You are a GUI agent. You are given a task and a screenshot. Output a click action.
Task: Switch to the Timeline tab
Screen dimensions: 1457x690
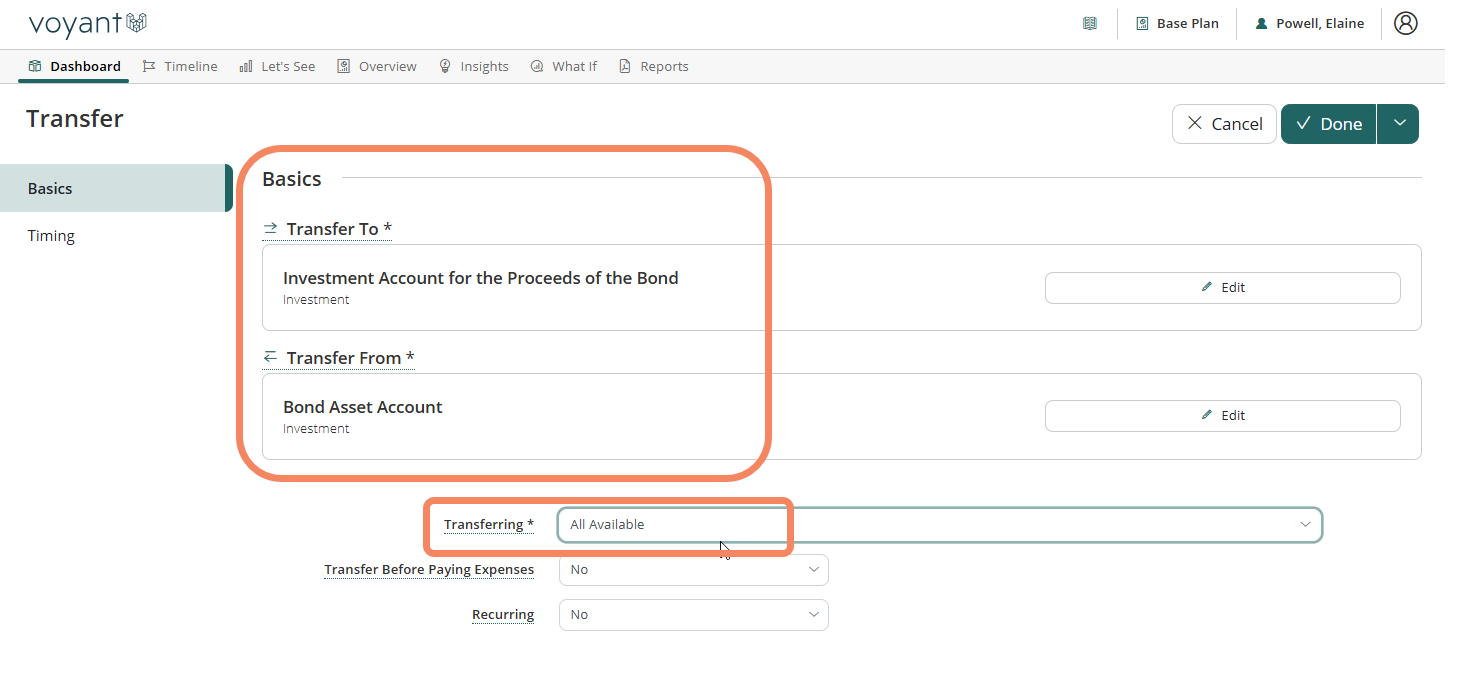pyautogui.click(x=180, y=66)
